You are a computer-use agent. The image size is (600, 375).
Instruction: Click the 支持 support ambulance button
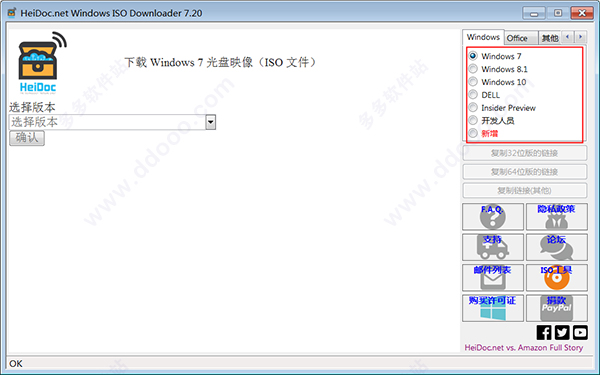pyautogui.click(x=493, y=247)
